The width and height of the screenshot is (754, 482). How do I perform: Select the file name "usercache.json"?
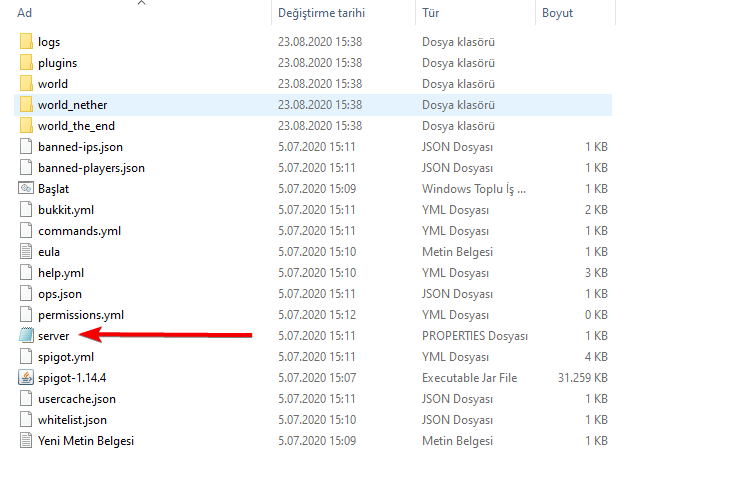(77, 399)
